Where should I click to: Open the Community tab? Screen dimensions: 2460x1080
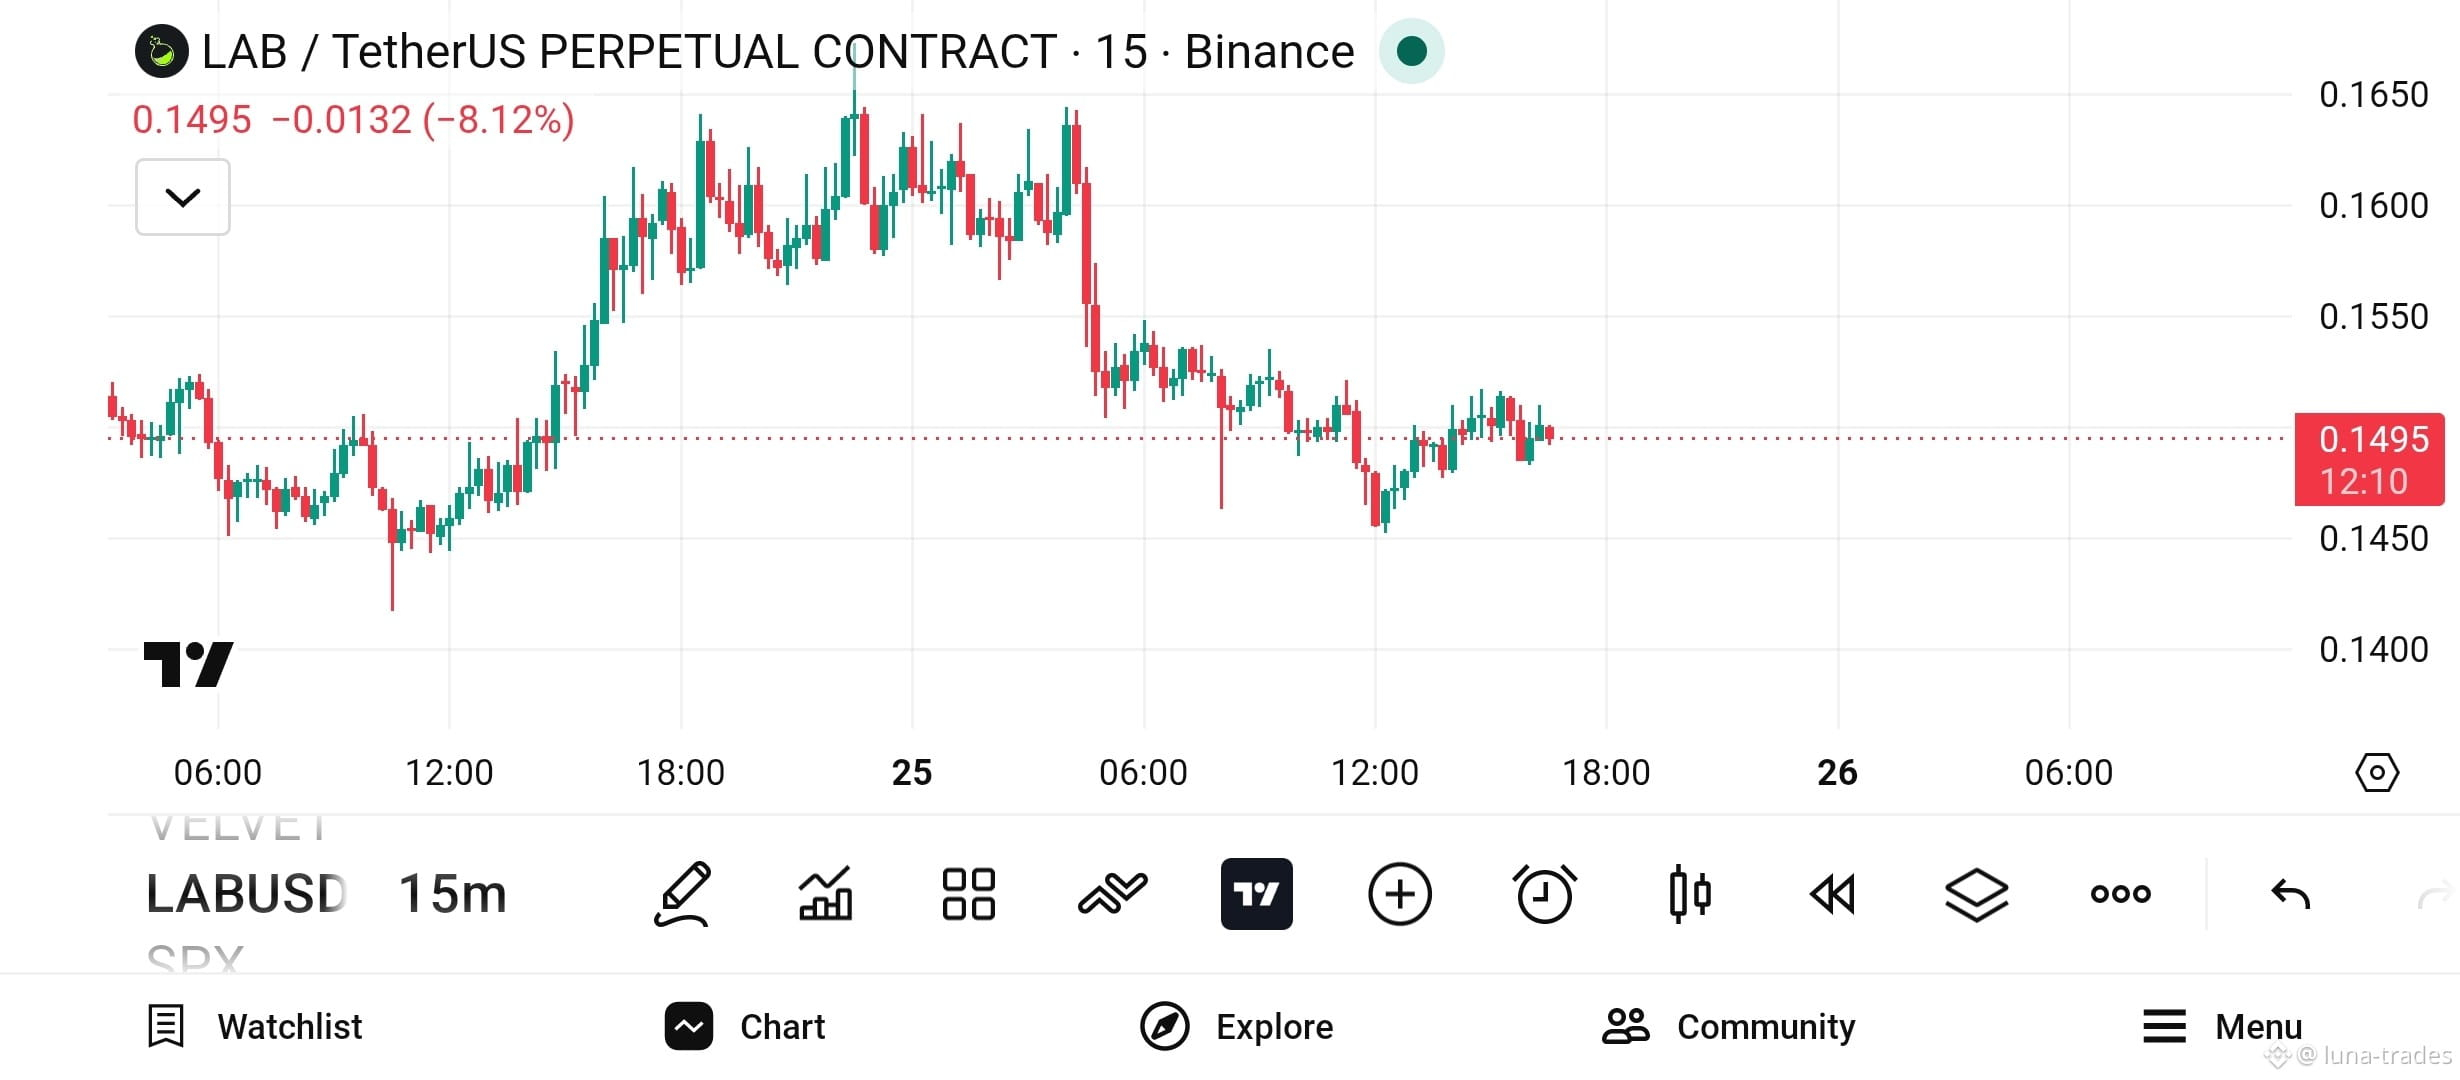1729,1027
